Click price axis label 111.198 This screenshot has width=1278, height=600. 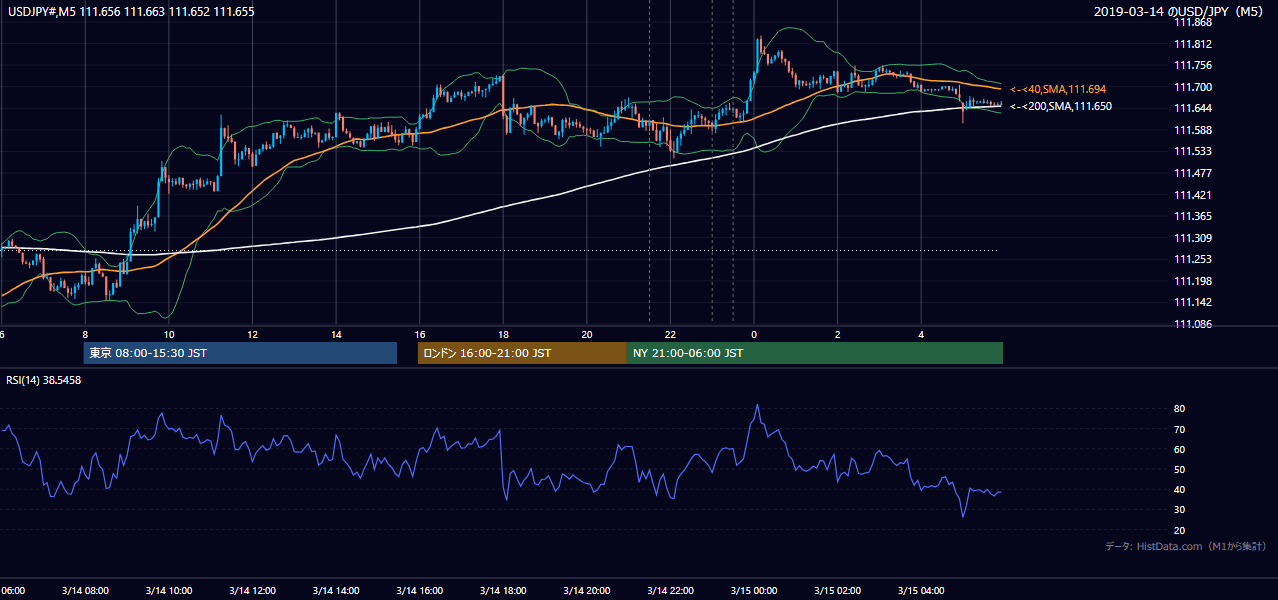click(x=1193, y=281)
